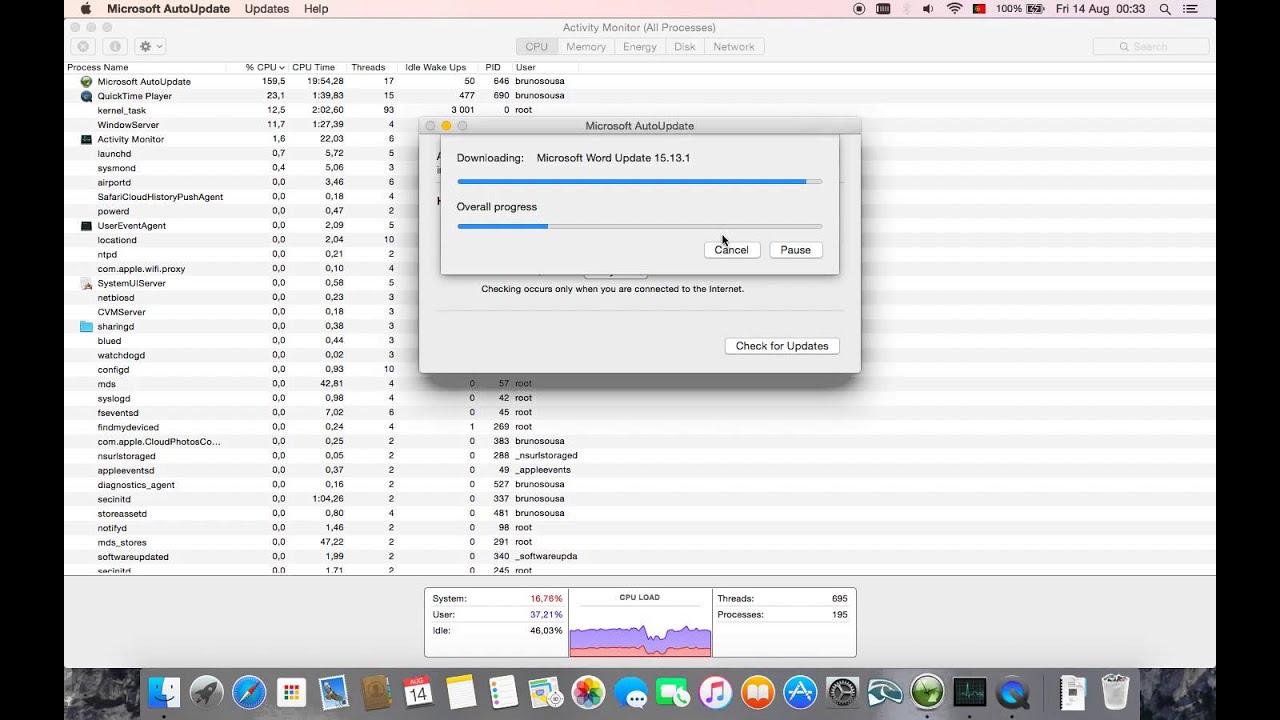This screenshot has height=720, width=1280.
Task: Click the battery status icon
Action: (1035, 9)
